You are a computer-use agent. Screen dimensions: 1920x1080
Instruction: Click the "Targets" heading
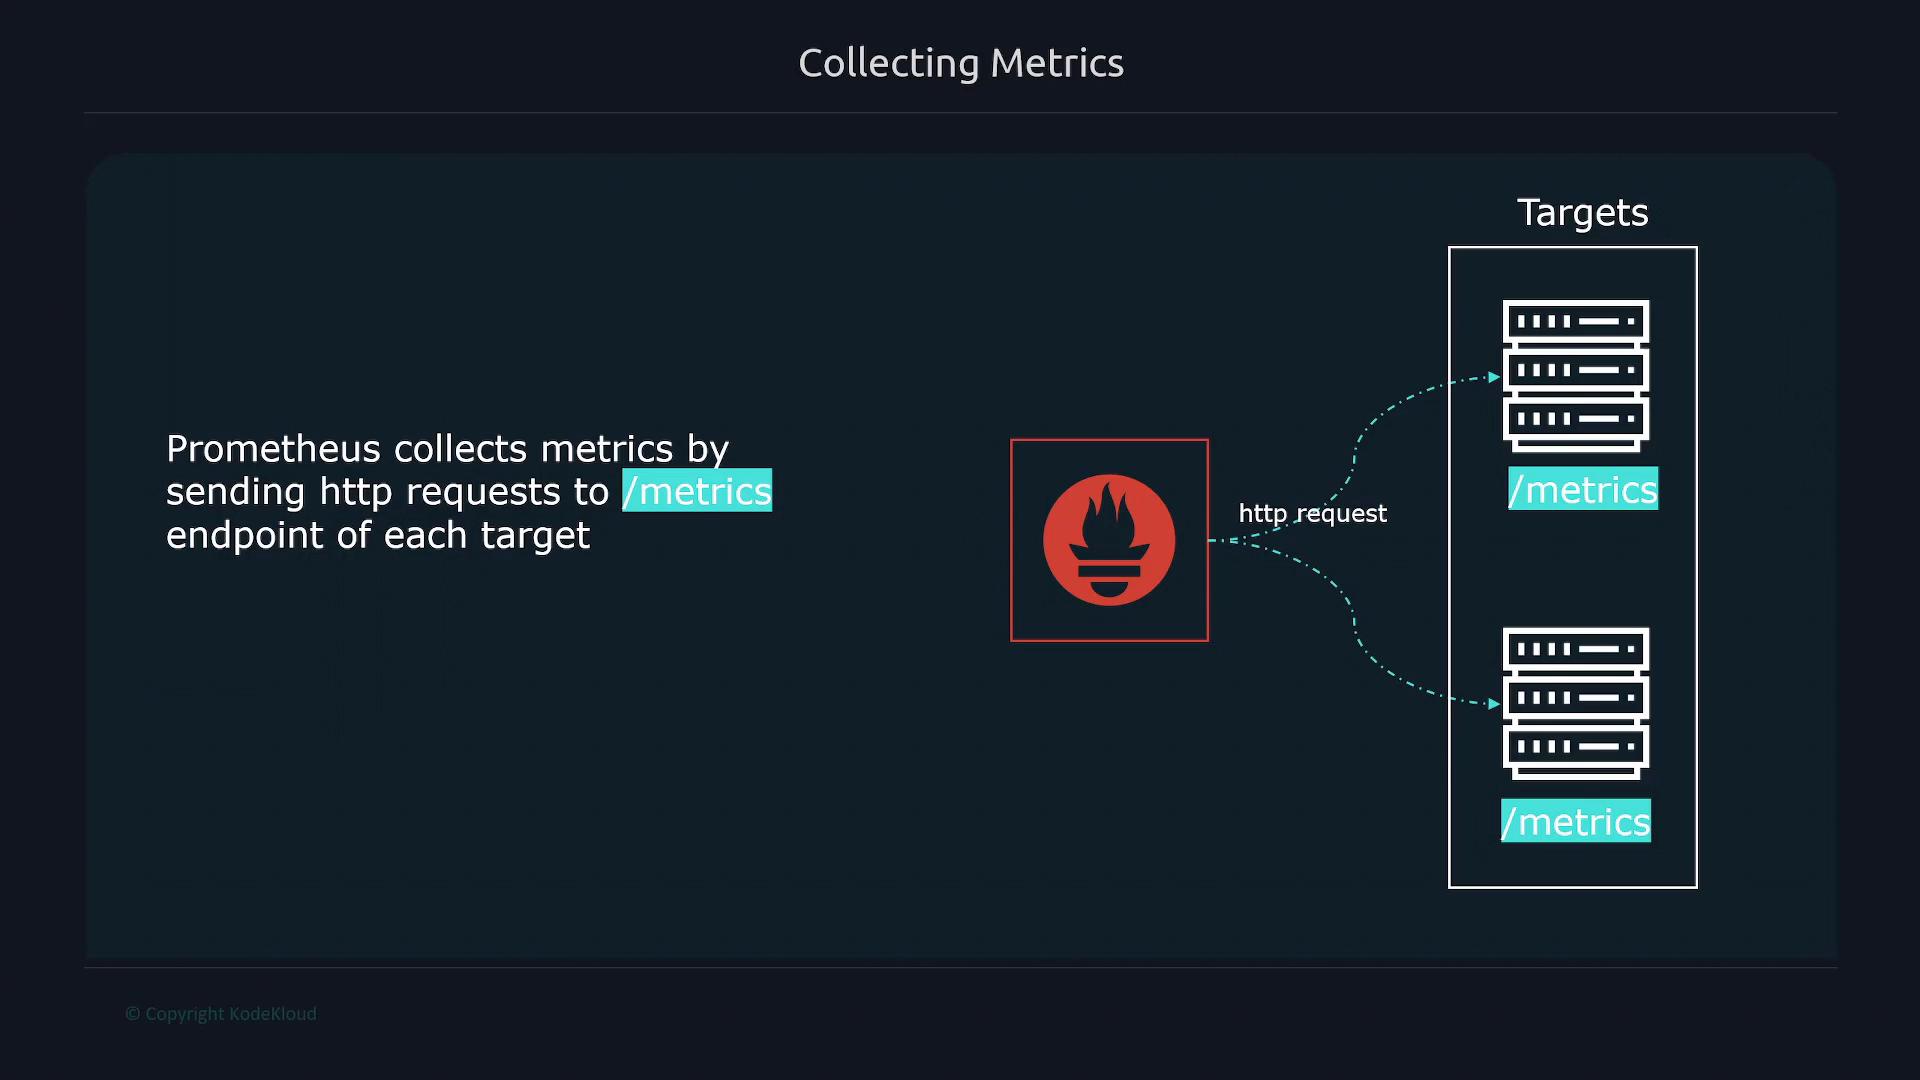click(x=1582, y=213)
